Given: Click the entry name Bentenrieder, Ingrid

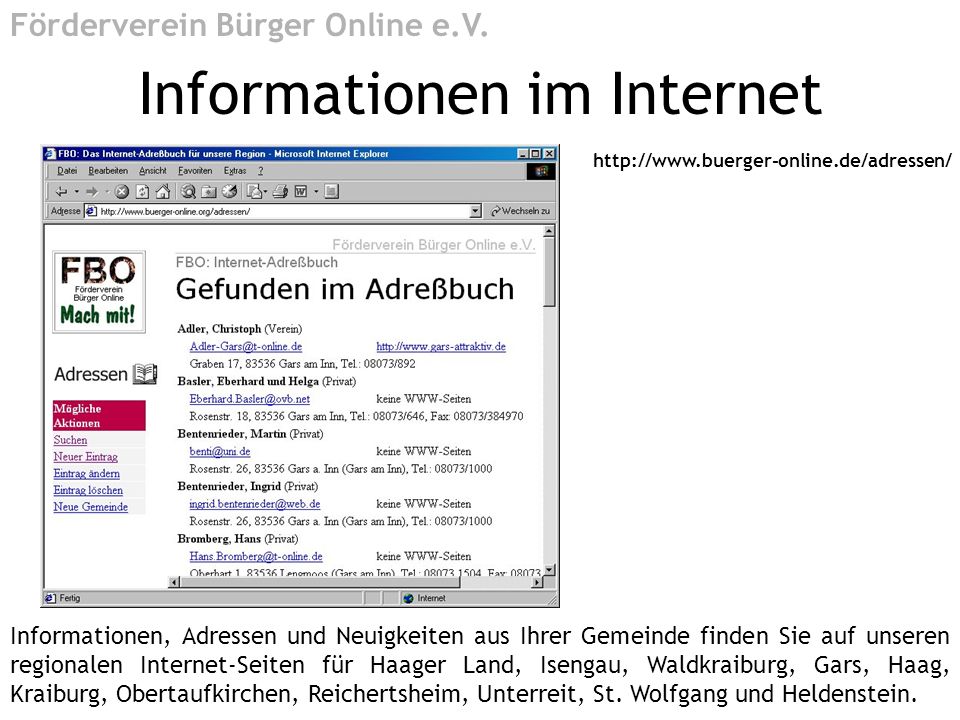Looking at the screenshot, I should pos(229,487).
